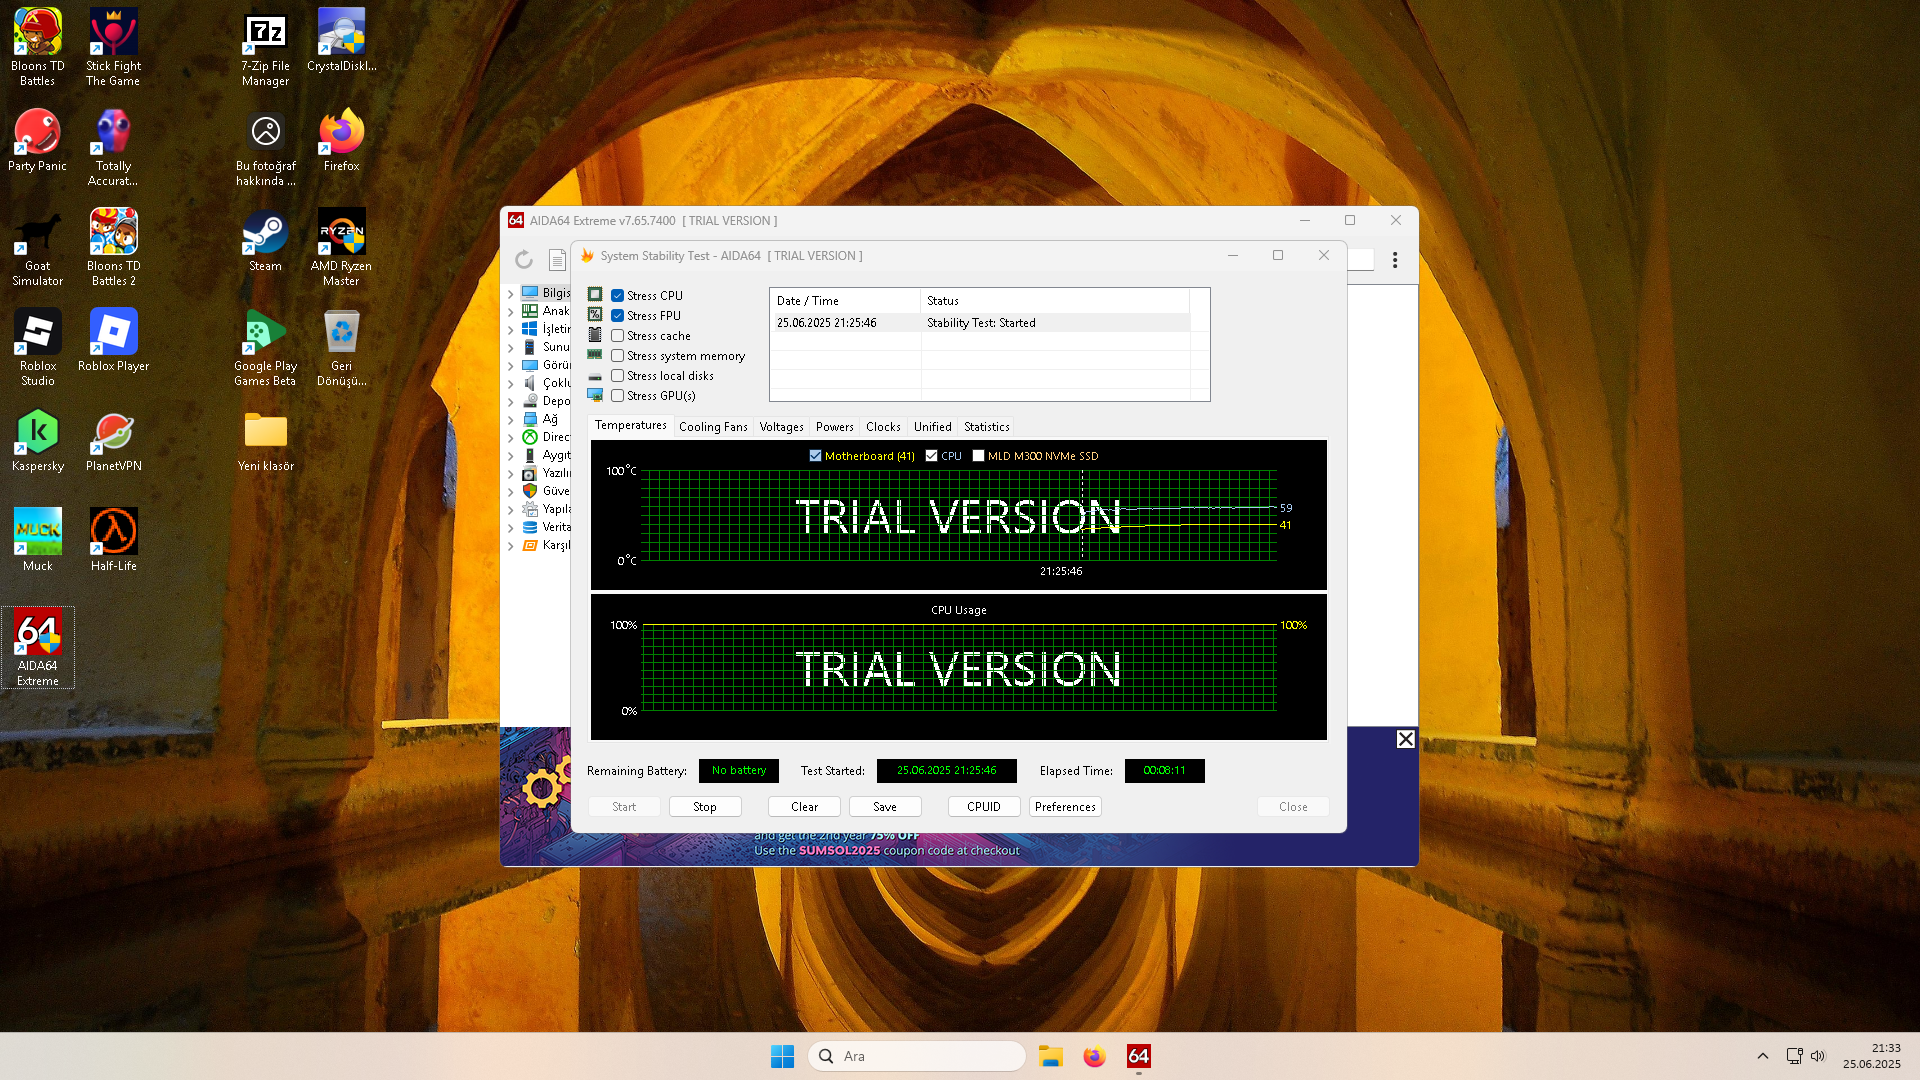Switch to the Voltages tab

[781, 427]
